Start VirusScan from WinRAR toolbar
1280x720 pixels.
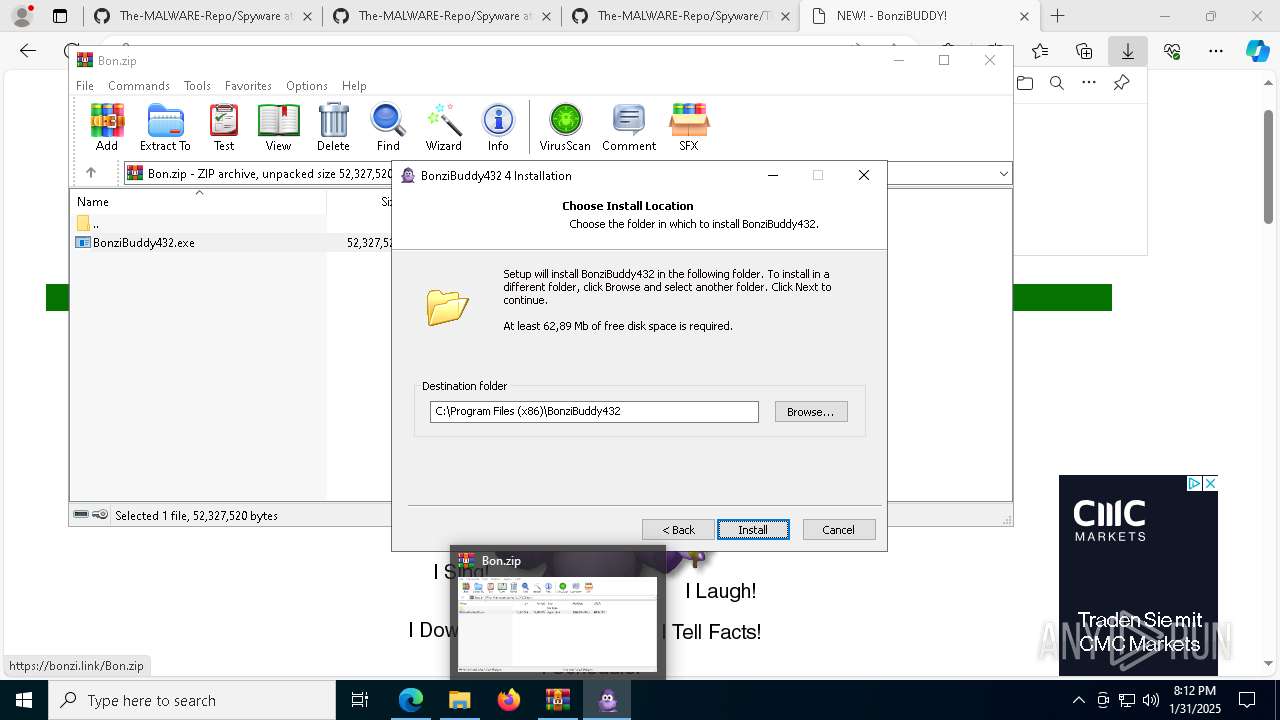click(x=565, y=127)
